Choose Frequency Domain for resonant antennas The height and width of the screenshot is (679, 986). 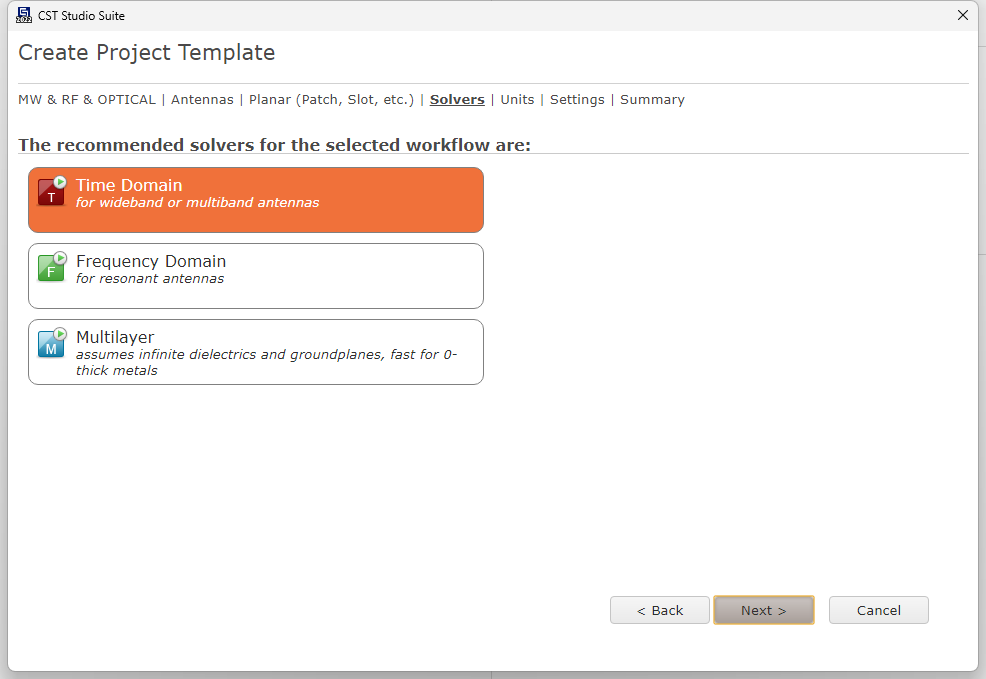pyautogui.click(x=256, y=276)
